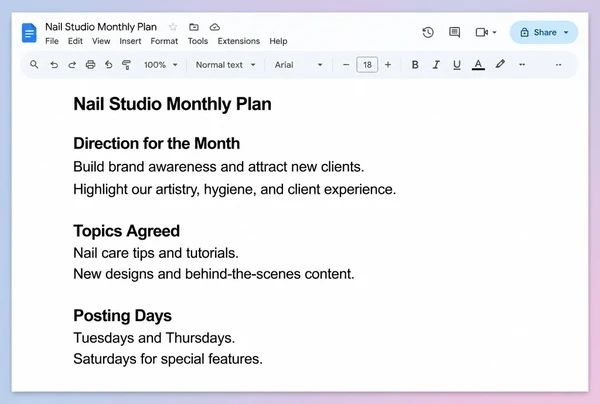Decrease the font size with minus
The height and width of the screenshot is (404, 600).
(346, 65)
